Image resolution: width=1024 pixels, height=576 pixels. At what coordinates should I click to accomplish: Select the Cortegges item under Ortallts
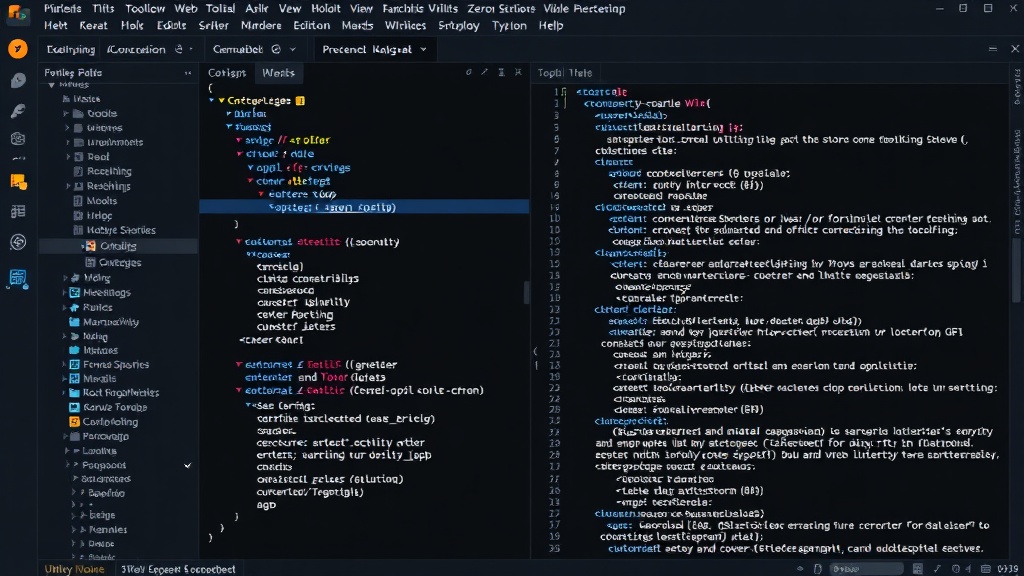(120, 262)
